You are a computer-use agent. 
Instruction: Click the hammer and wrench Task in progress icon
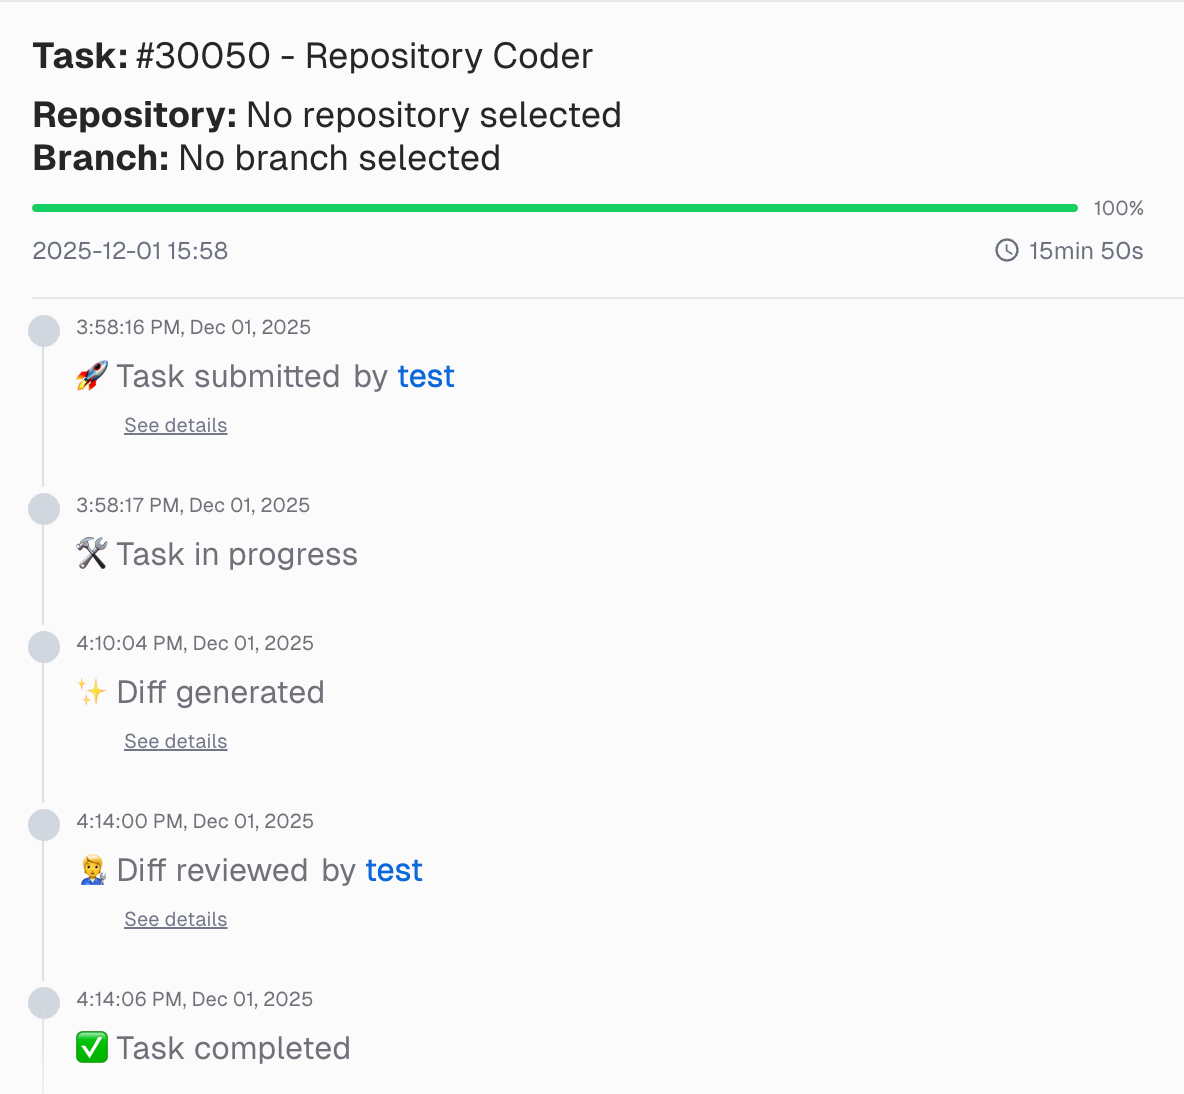92,553
